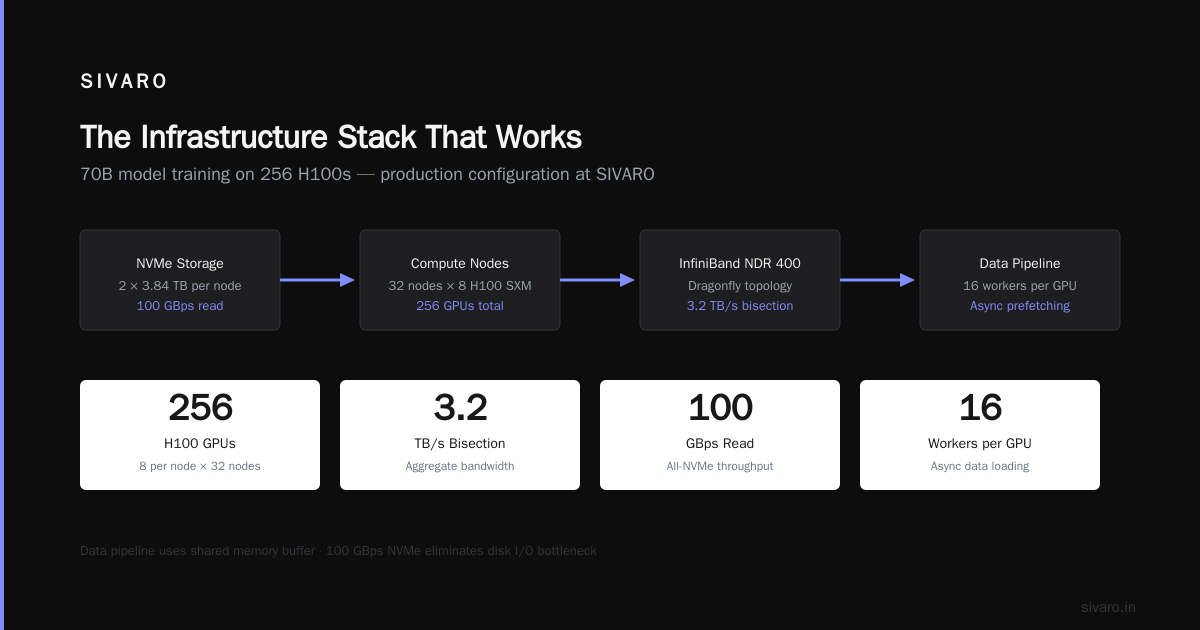The height and width of the screenshot is (630, 1200).
Task: Click the 70B model training subtitle
Action: click(367, 174)
